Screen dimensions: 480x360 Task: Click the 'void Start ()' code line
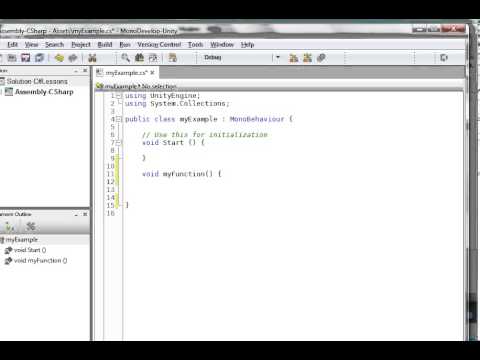(173, 143)
